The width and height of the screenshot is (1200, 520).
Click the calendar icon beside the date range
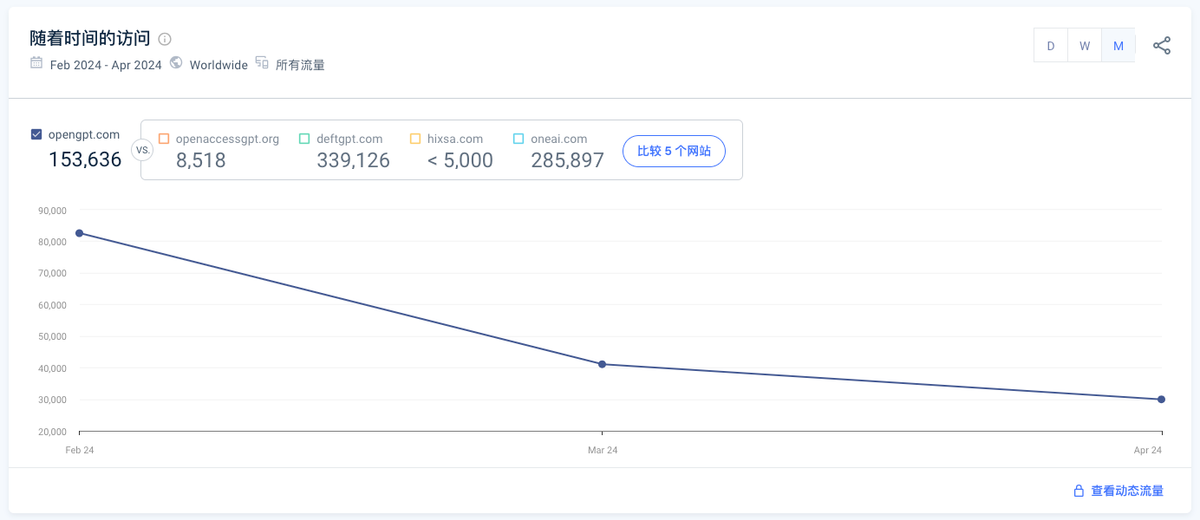click(36, 63)
